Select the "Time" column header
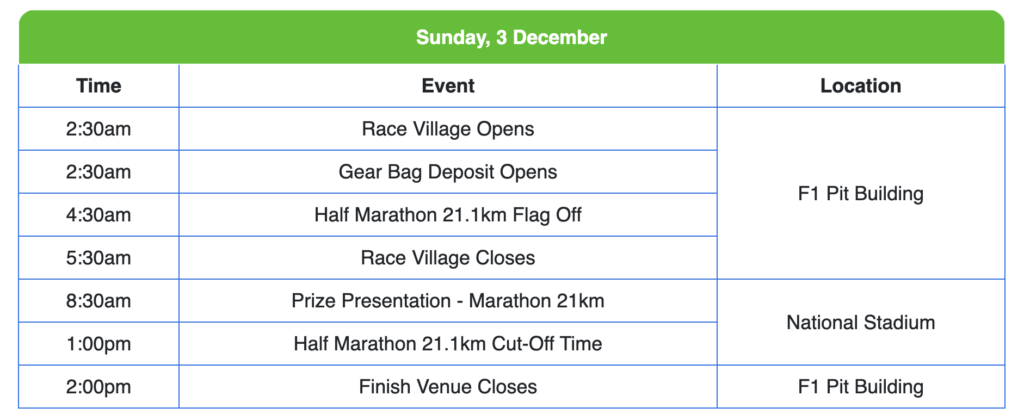The image size is (1024, 420). point(99,86)
